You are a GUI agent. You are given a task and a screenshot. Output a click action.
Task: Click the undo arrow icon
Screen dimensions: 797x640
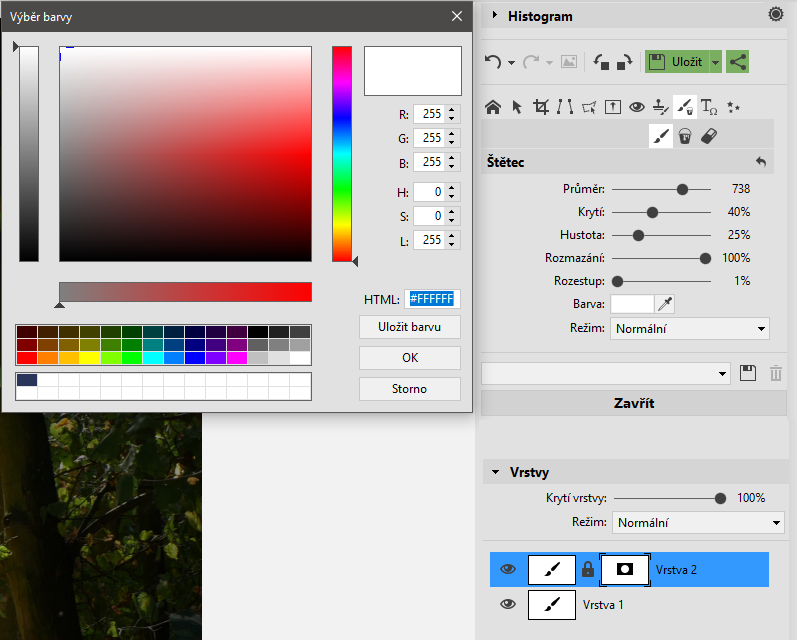point(492,62)
